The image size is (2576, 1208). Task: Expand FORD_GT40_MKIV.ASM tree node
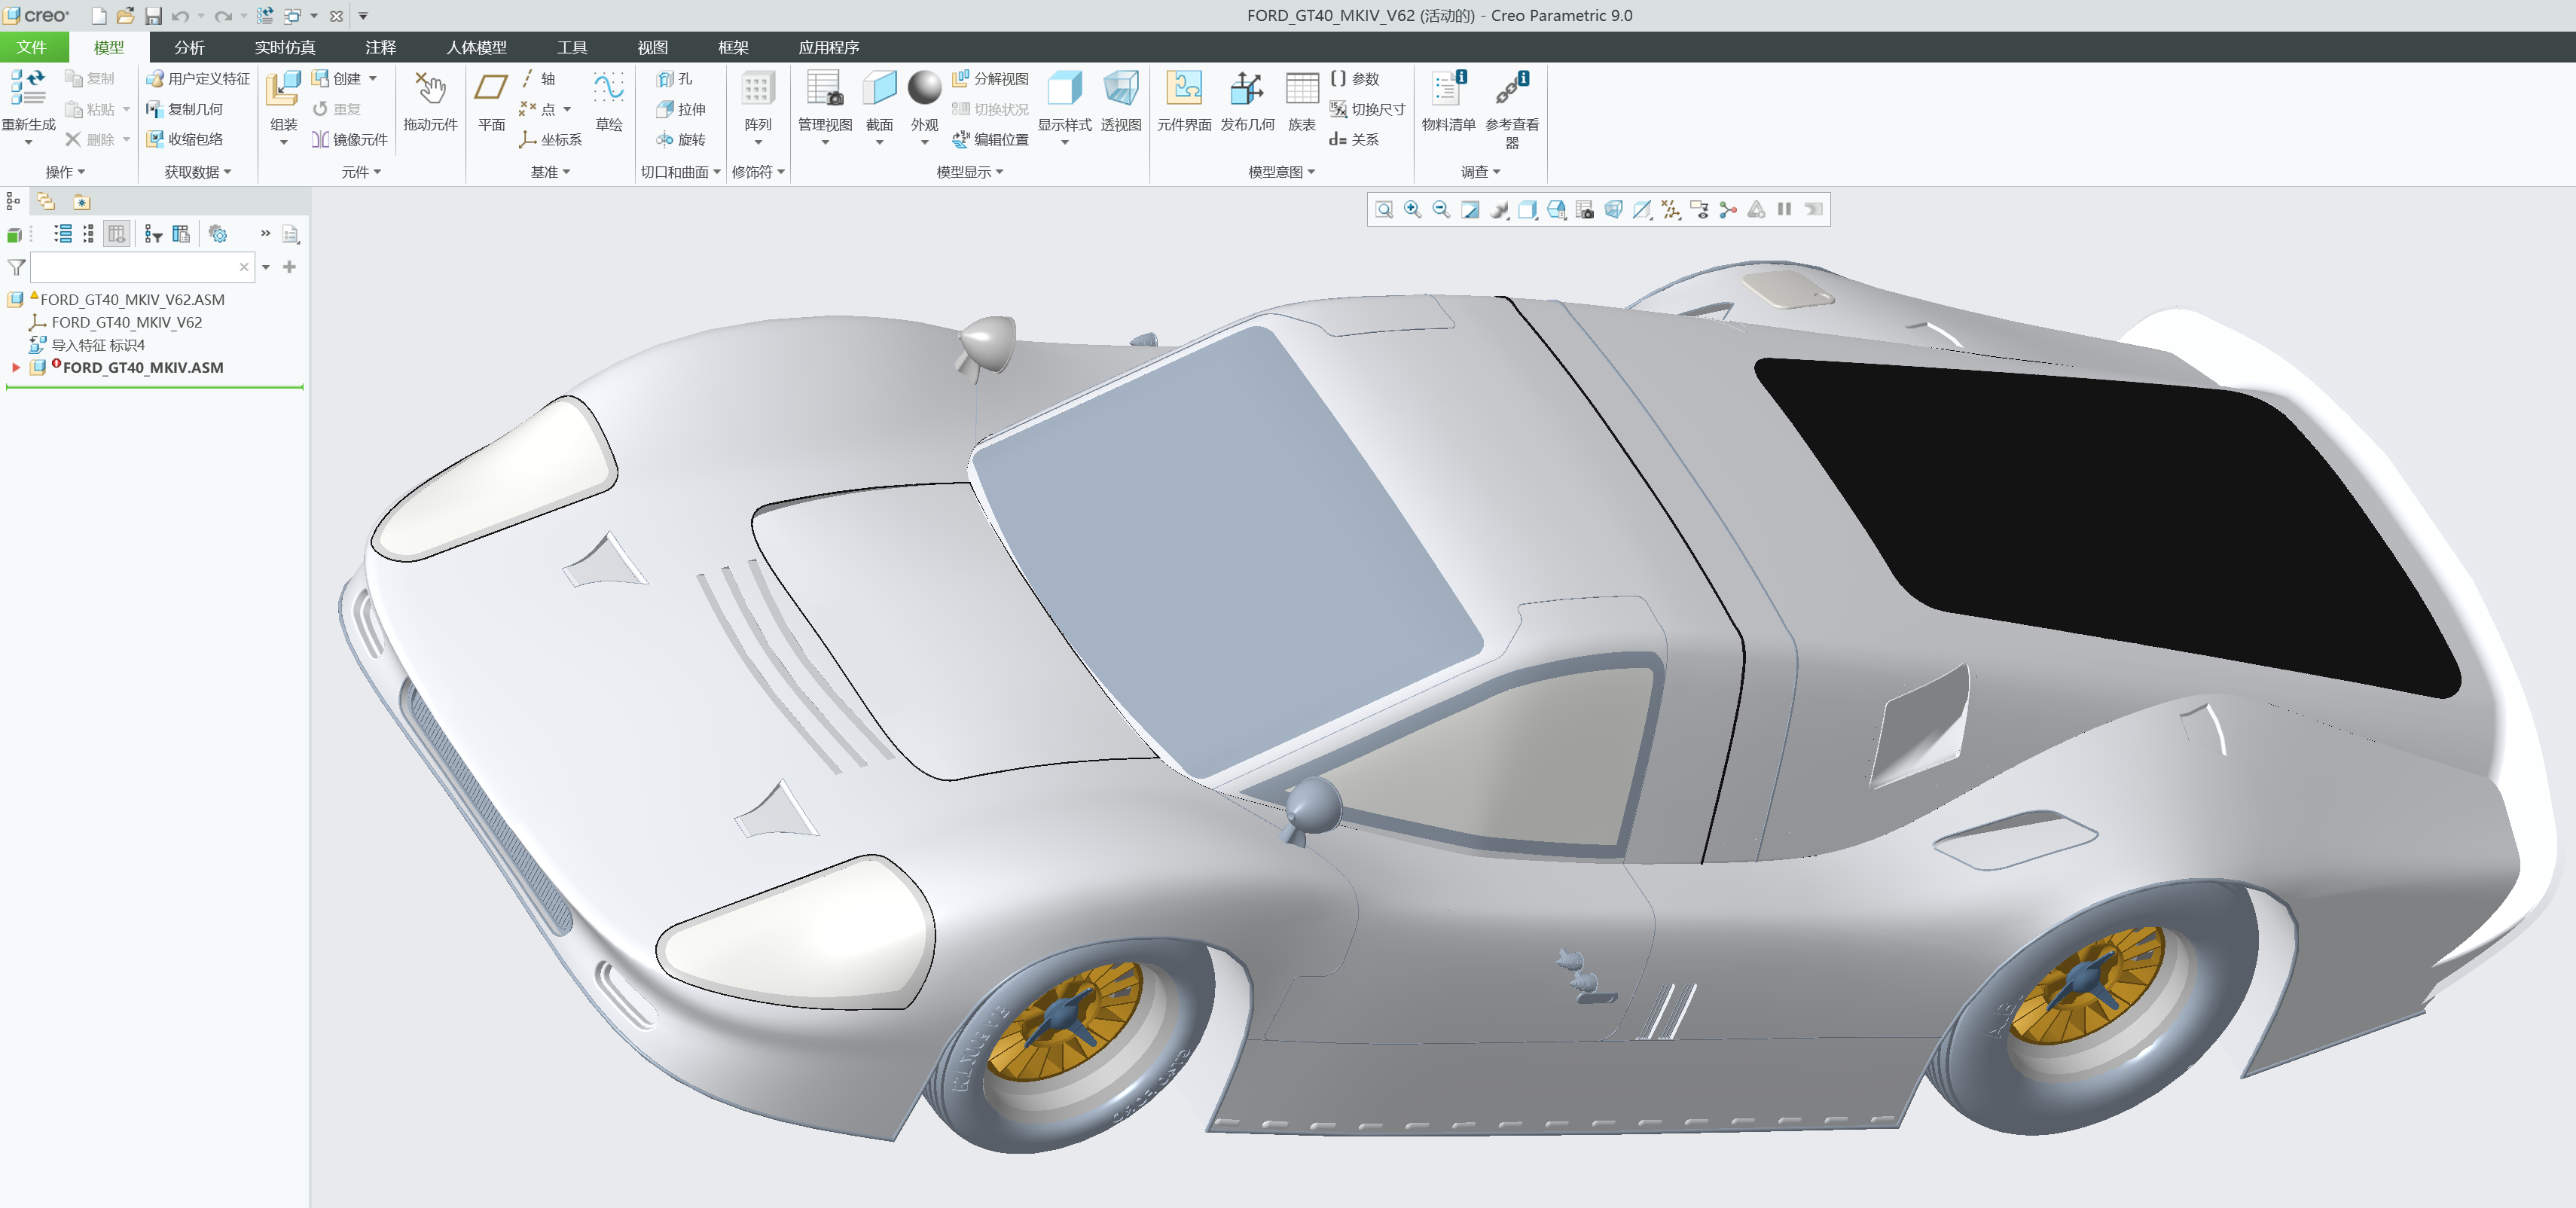(x=16, y=368)
